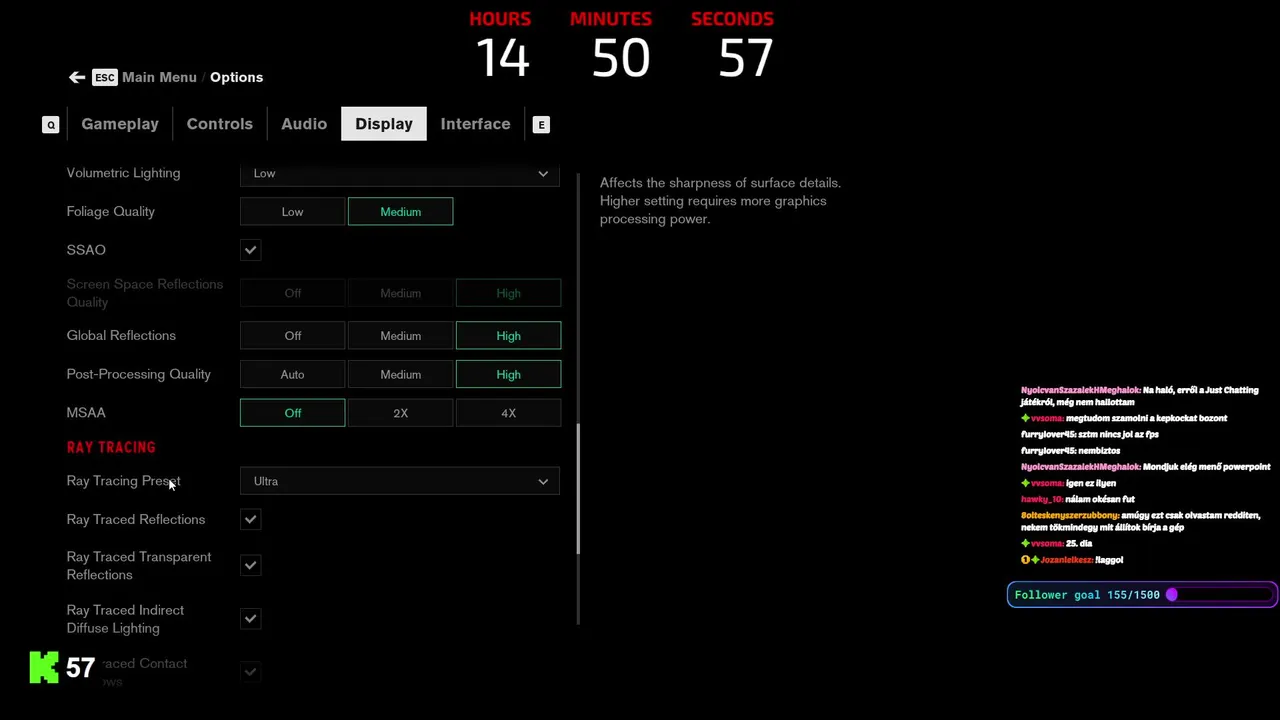
Task: Set Global Reflections to High
Action: [508, 336]
